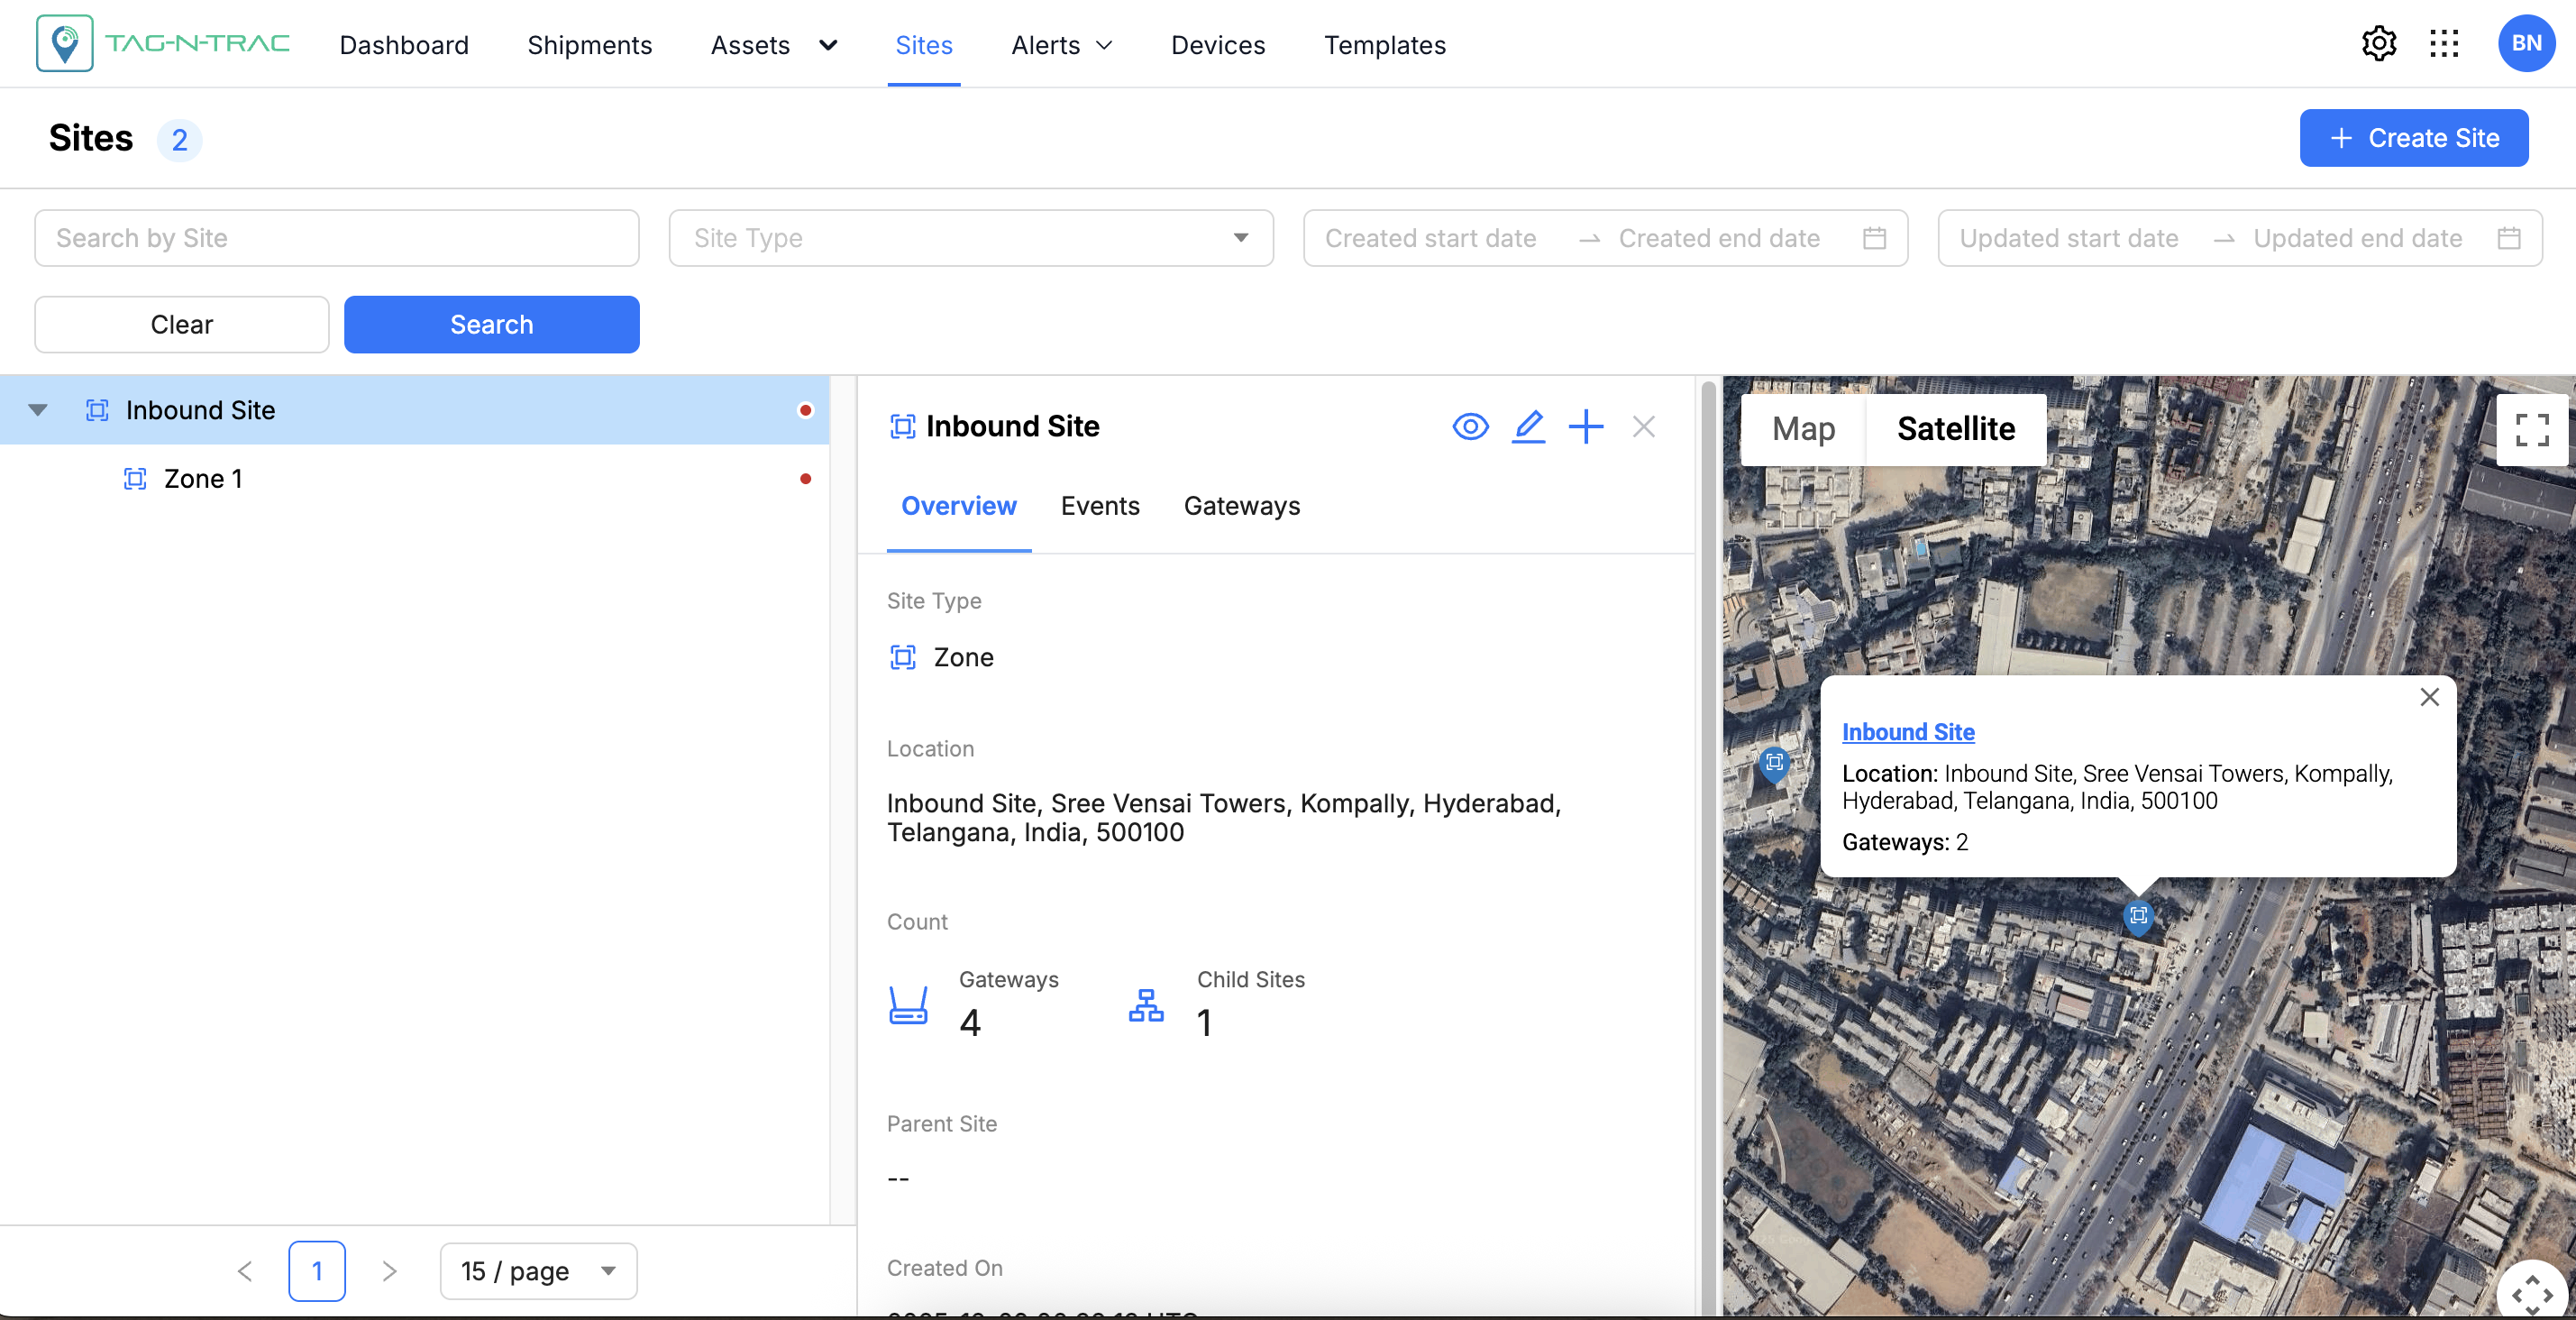This screenshot has width=2576, height=1320.
Task: Toggle the eye view icon for Inbound Site
Action: [x=1469, y=427]
